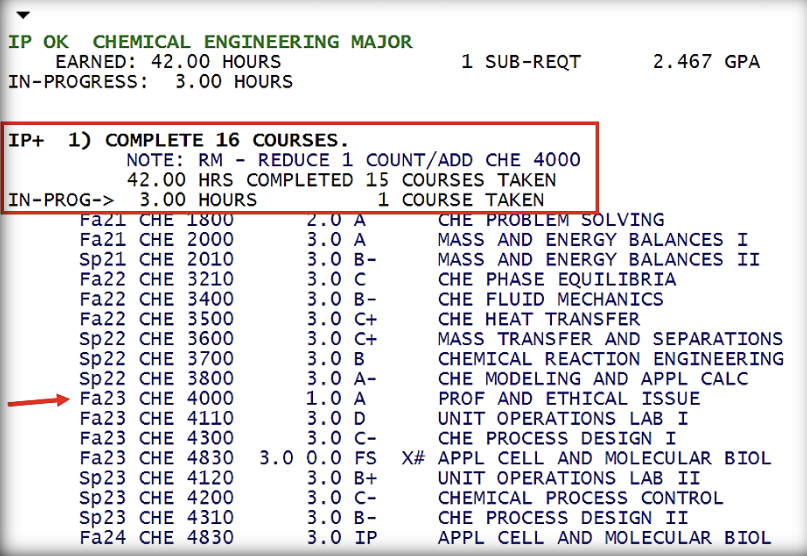Click the 2.467 GPA value

point(705,62)
